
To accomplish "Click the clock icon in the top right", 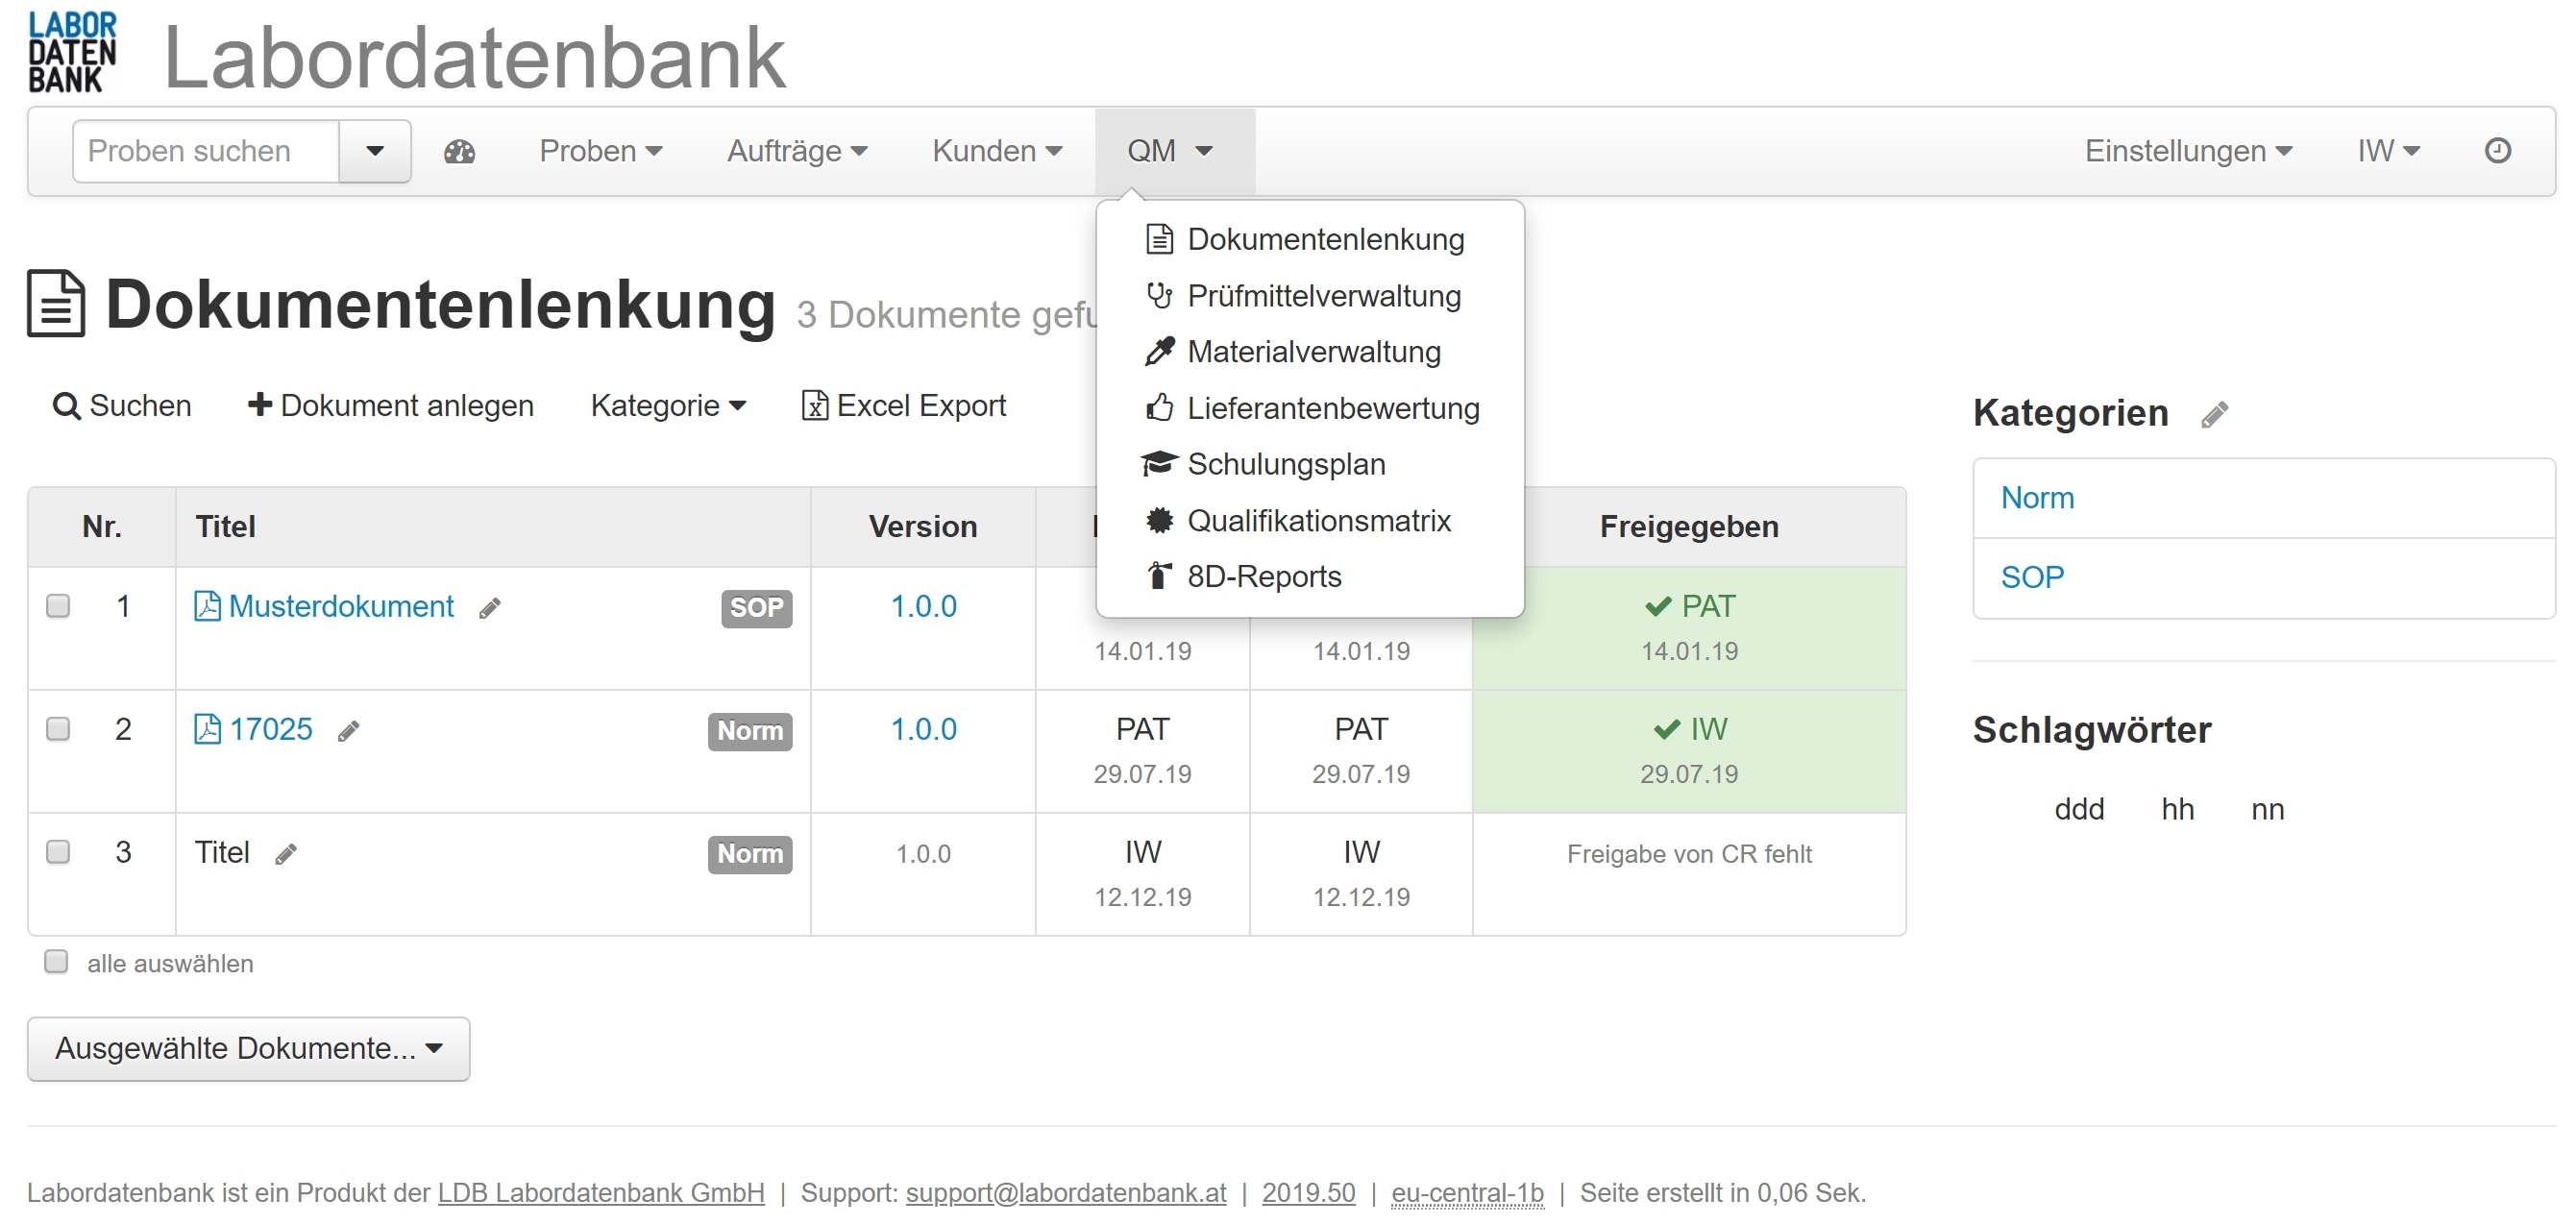I will (2497, 151).
